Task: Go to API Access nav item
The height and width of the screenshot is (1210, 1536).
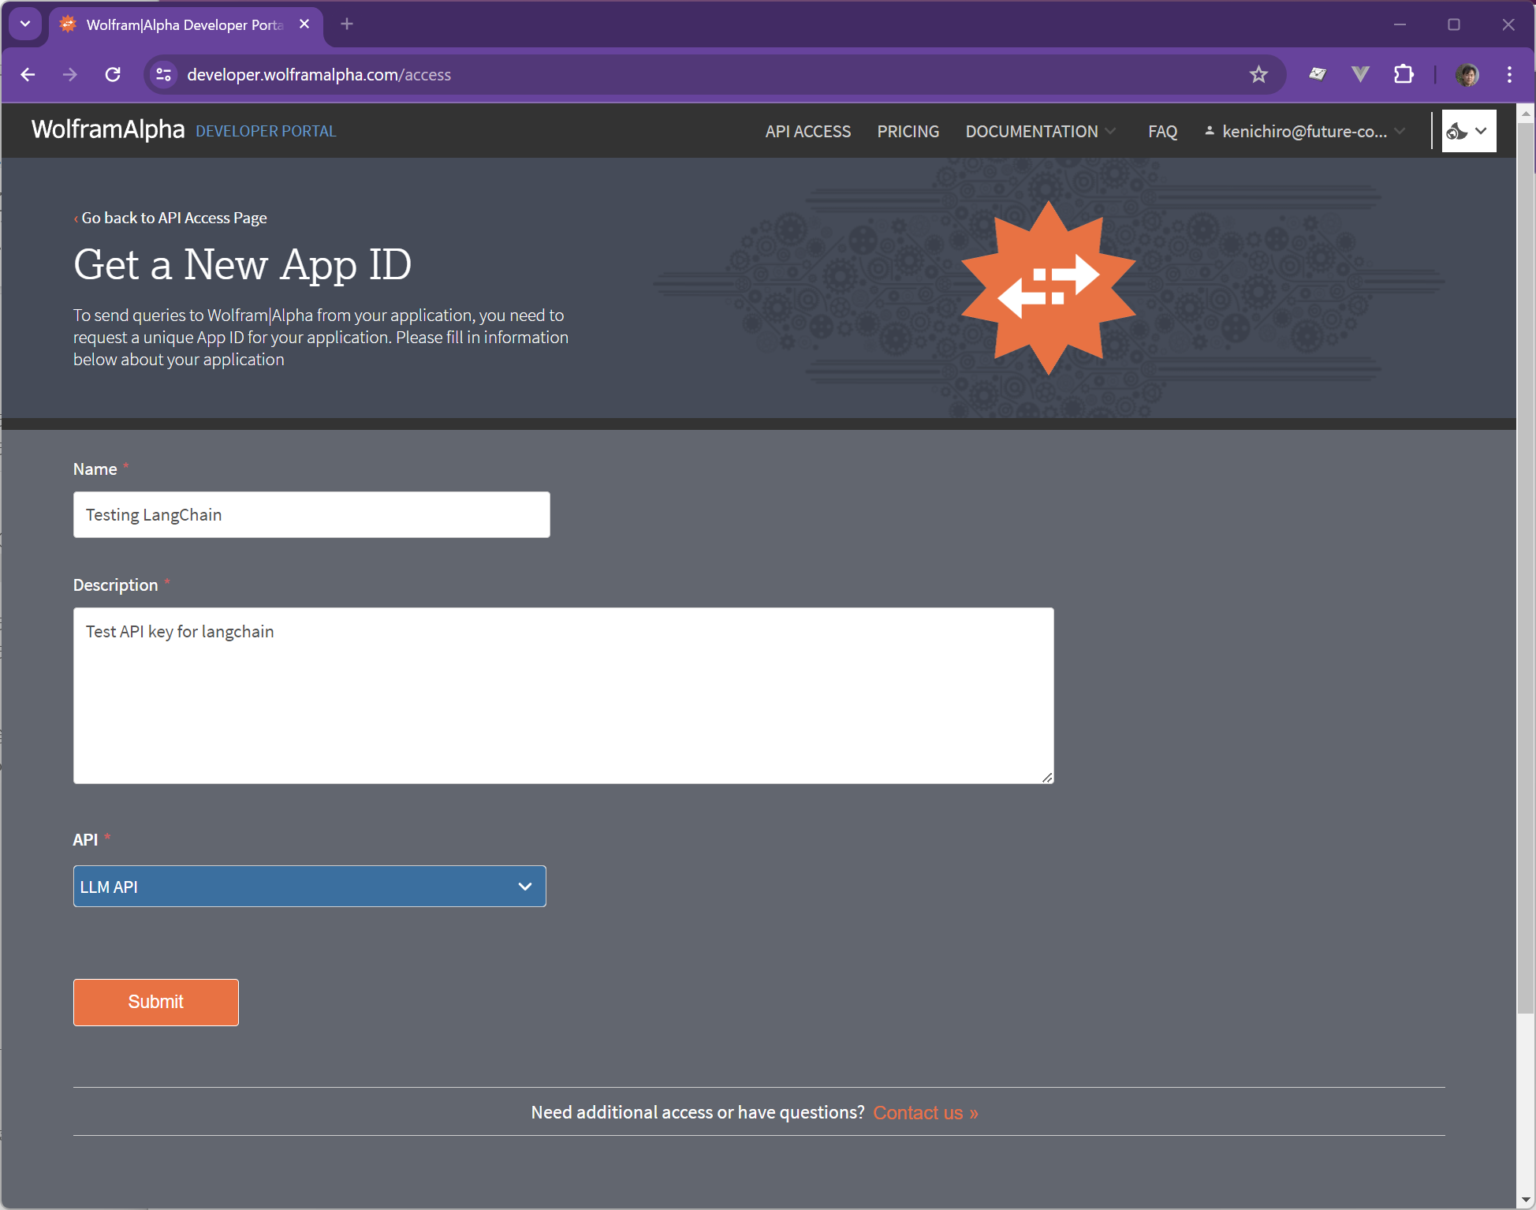Action: [808, 132]
